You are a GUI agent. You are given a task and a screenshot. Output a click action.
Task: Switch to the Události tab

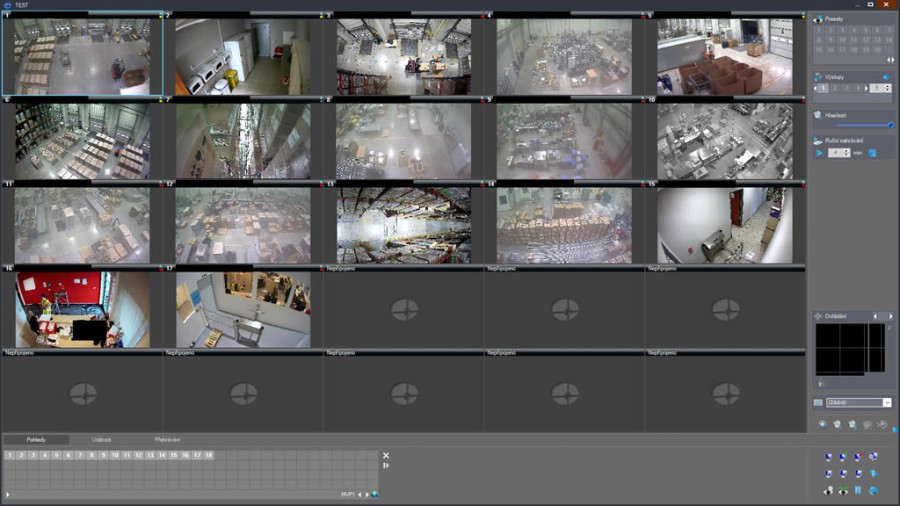[x=101, y=439]
